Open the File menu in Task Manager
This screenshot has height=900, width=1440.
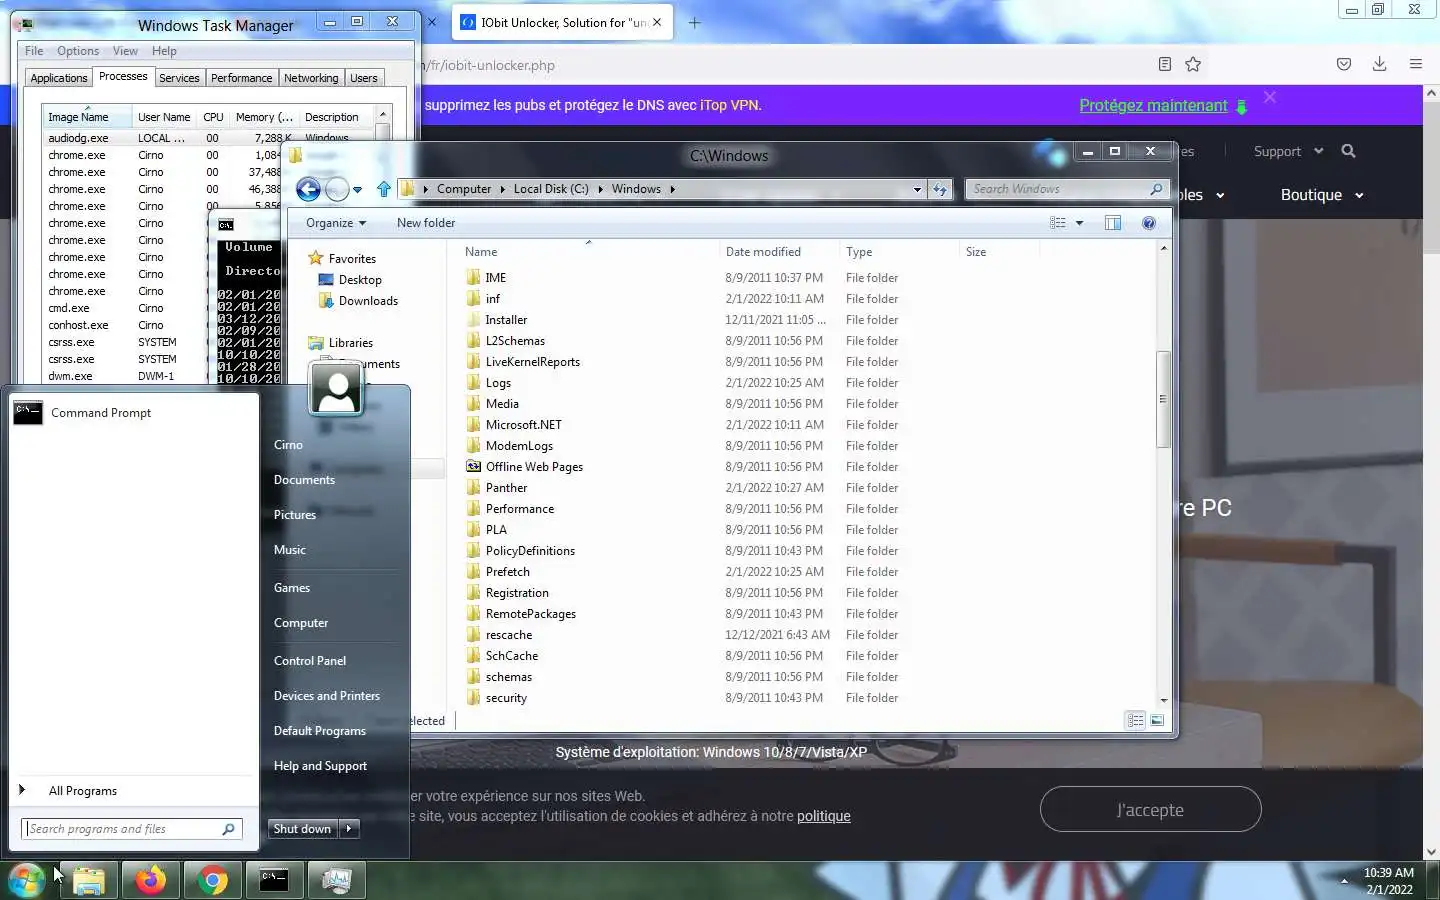coord(34,51)
